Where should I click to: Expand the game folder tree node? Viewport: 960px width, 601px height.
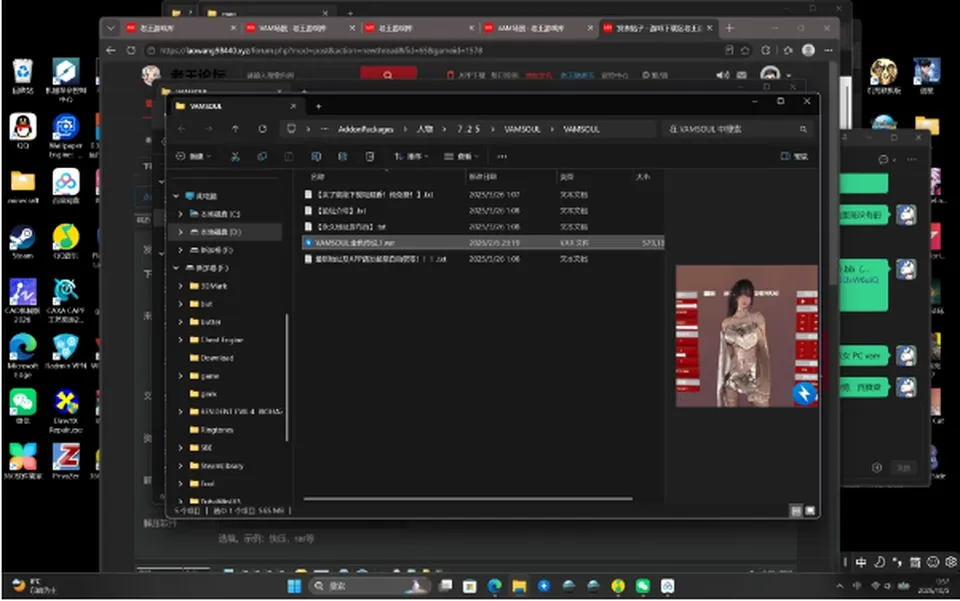pyautogui.click(x=181, y=376)
